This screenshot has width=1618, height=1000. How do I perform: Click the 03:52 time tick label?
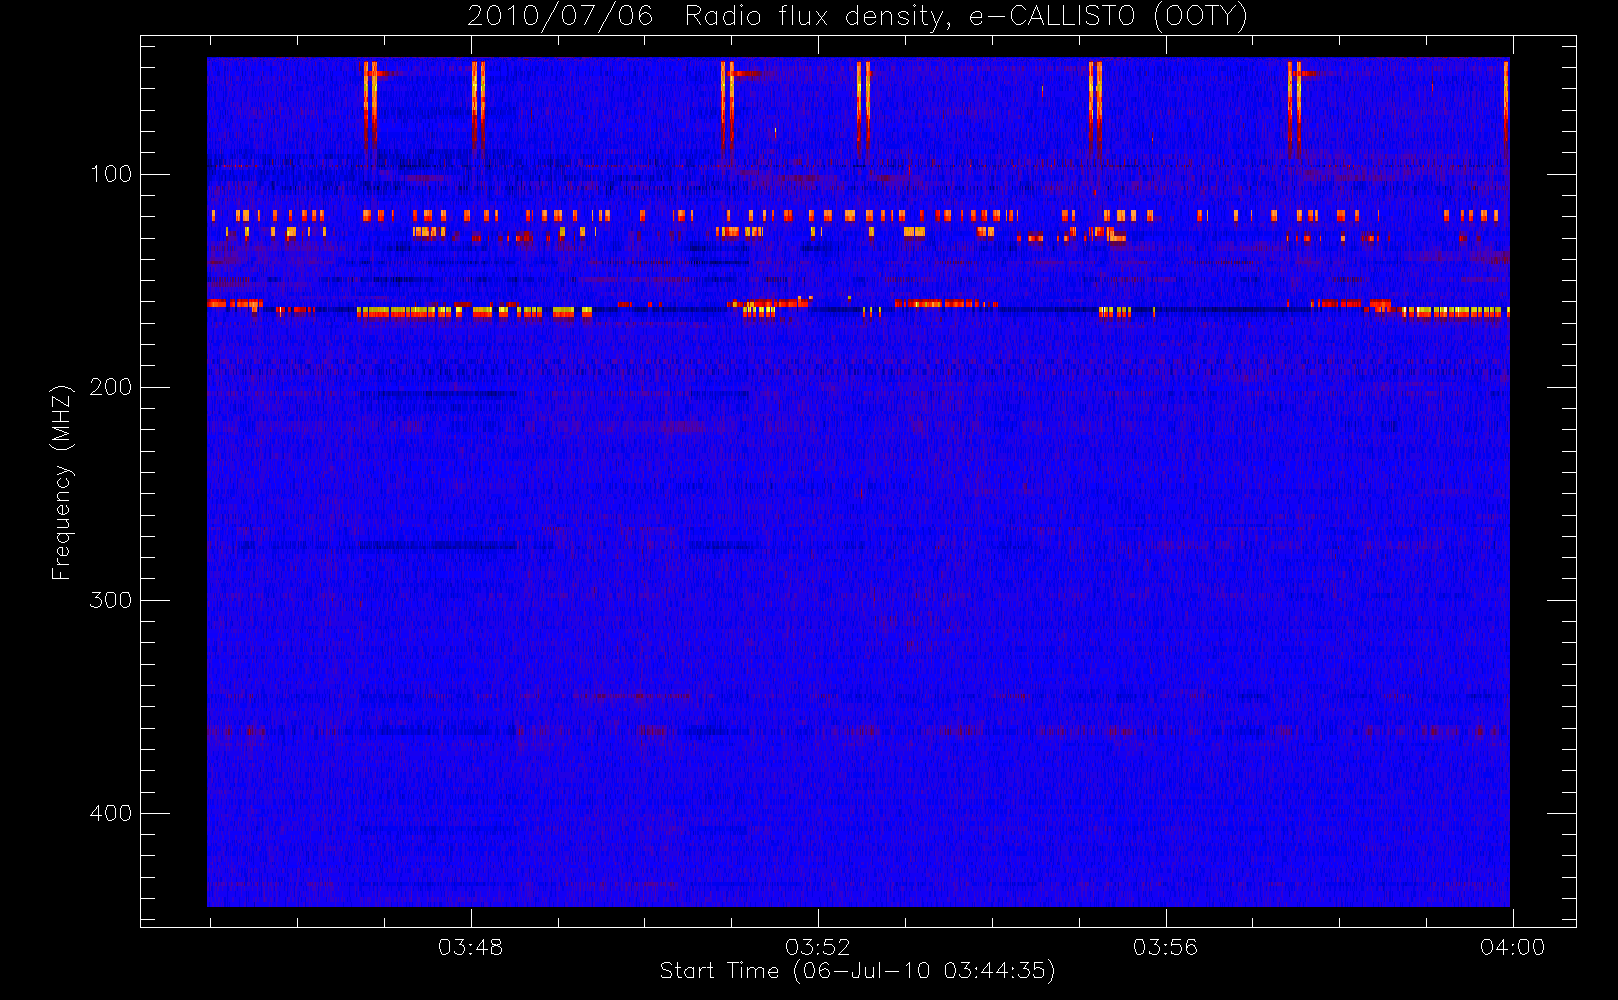(818, 947)
